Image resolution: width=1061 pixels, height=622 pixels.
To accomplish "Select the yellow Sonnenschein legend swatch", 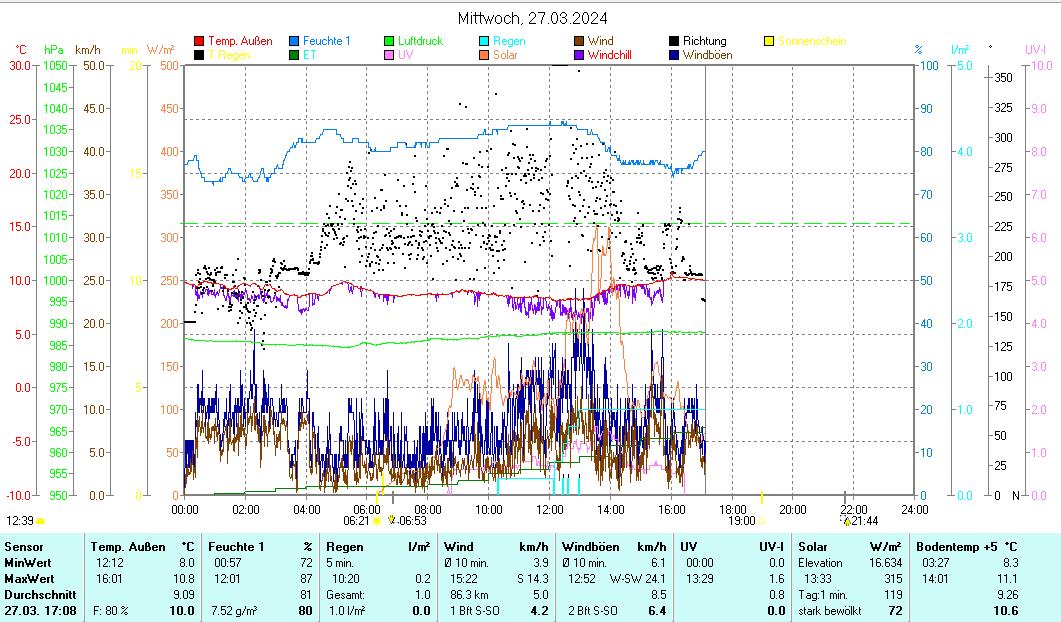I will point(769,41).
